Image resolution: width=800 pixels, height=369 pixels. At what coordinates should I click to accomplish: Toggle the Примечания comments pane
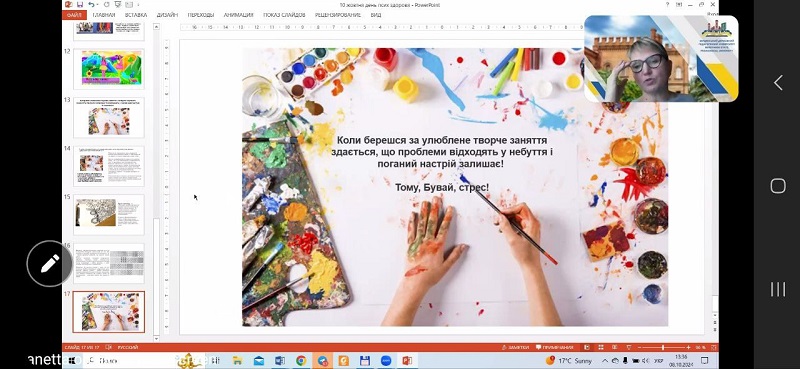pos(555,348)
